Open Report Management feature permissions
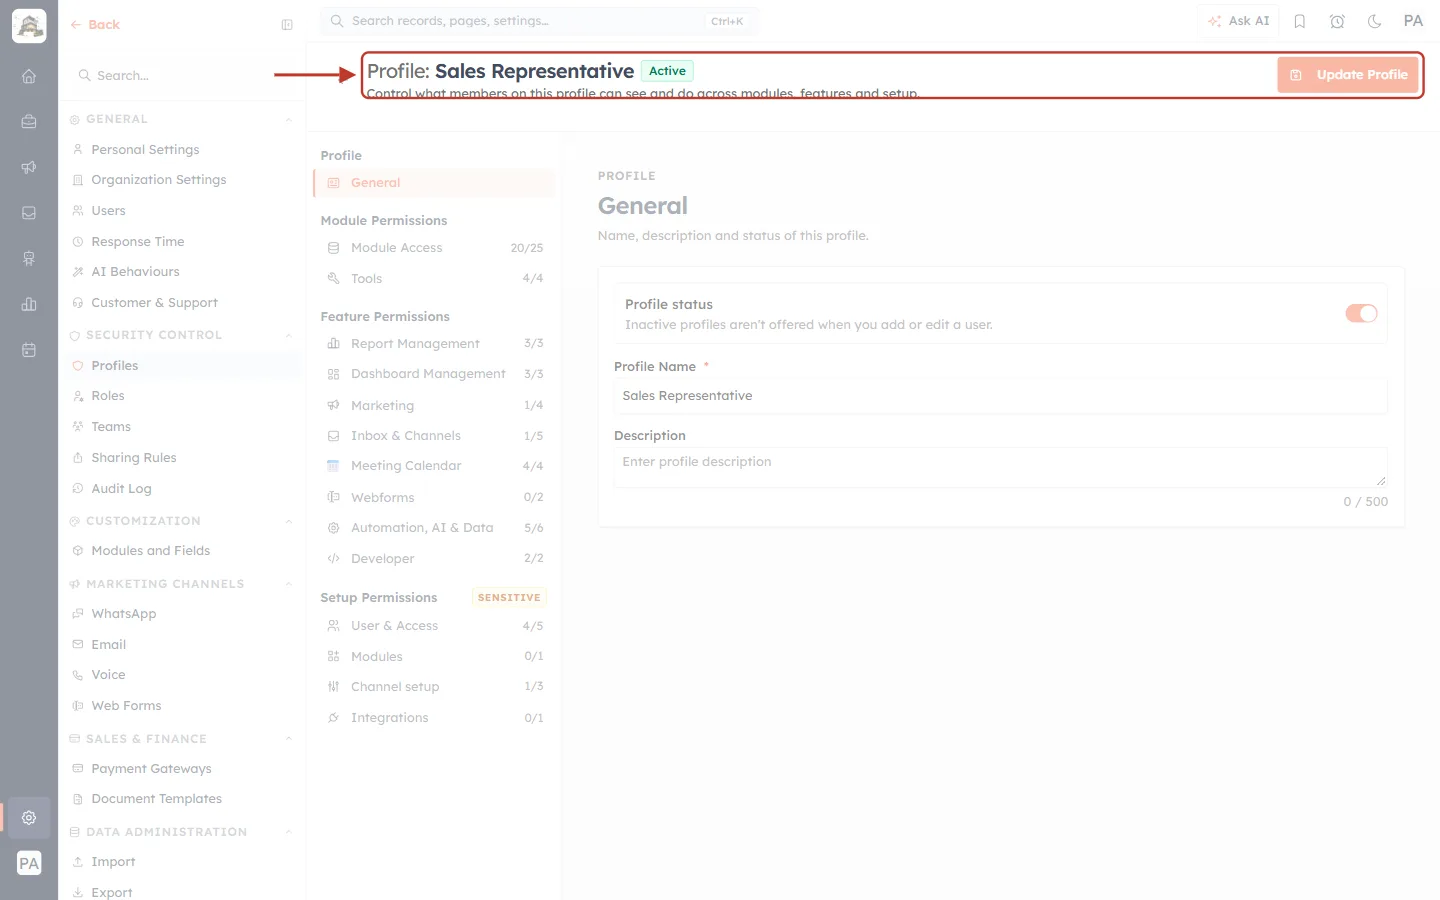The height and width of the screenshot is (900, 1440). 434,344
